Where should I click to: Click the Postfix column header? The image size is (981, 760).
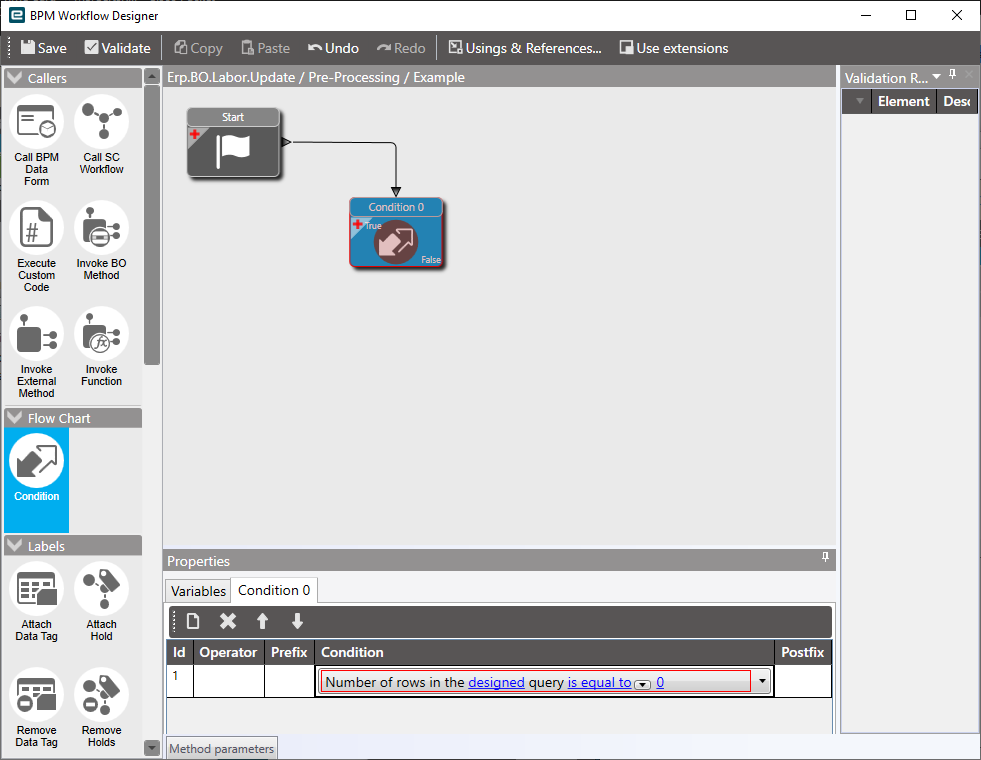click(803, 652)
